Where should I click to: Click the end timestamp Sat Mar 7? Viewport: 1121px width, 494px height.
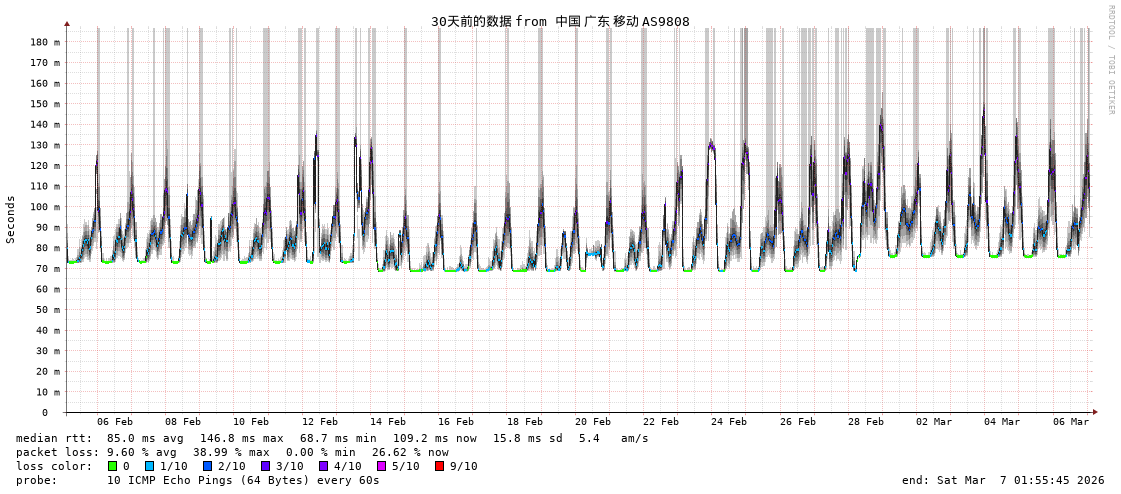(1003, 480)
